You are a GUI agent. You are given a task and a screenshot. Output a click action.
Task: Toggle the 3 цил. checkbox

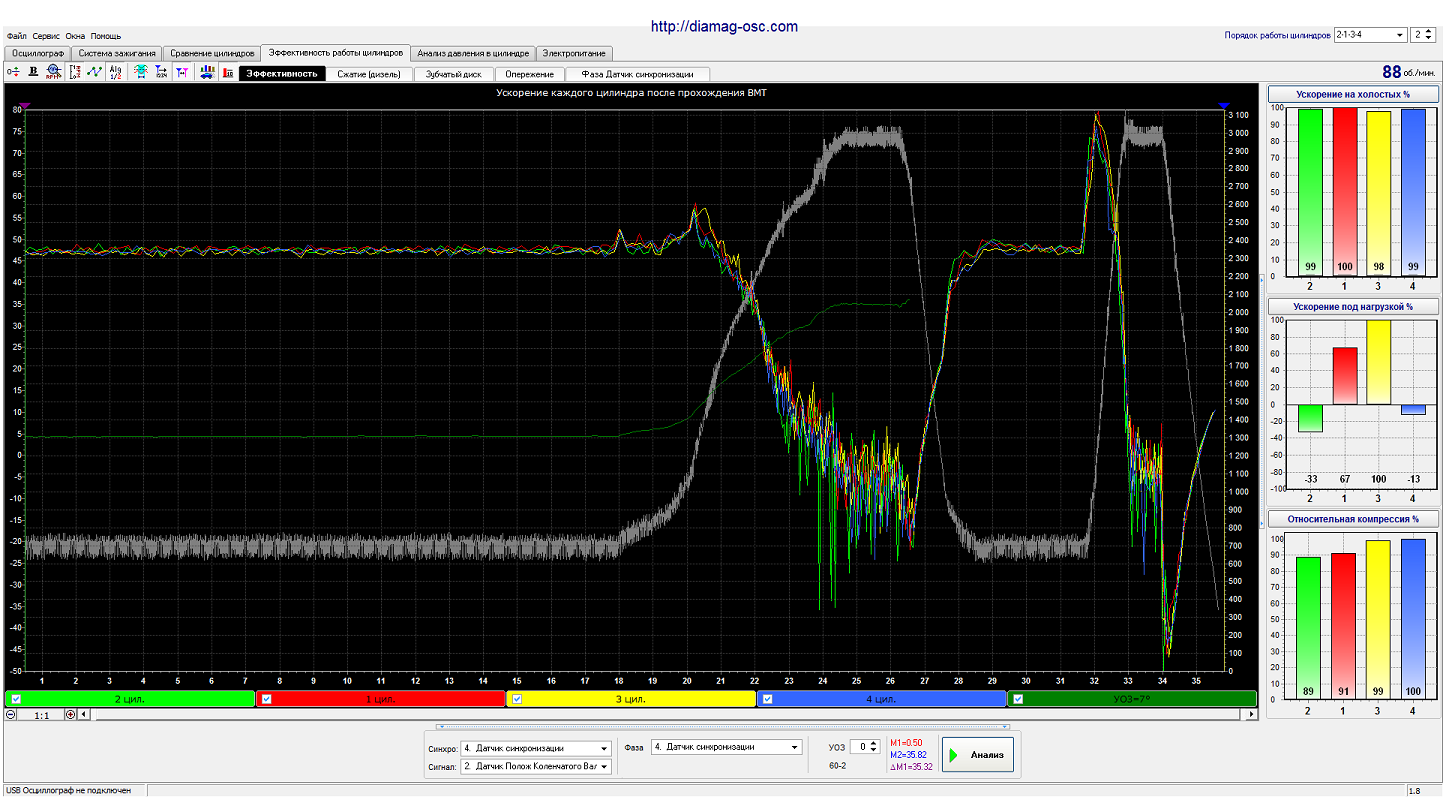(517, 699)
